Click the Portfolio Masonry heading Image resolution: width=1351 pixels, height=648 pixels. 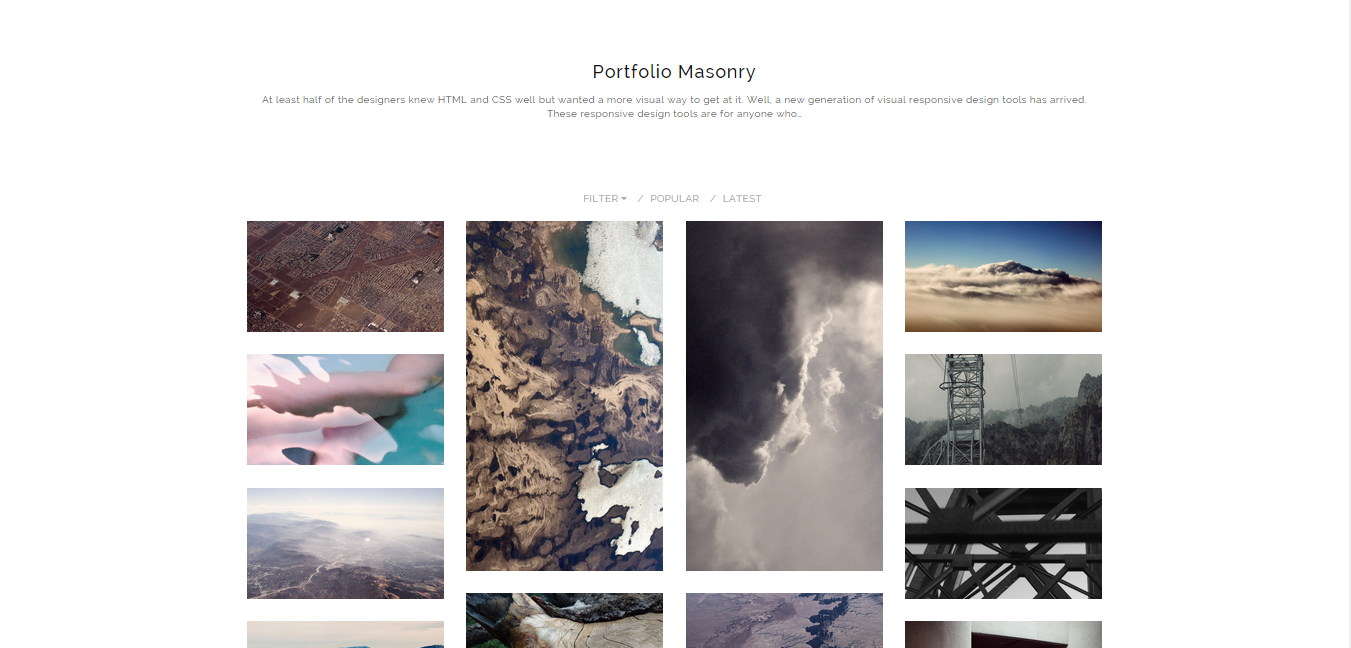(674, 72)
